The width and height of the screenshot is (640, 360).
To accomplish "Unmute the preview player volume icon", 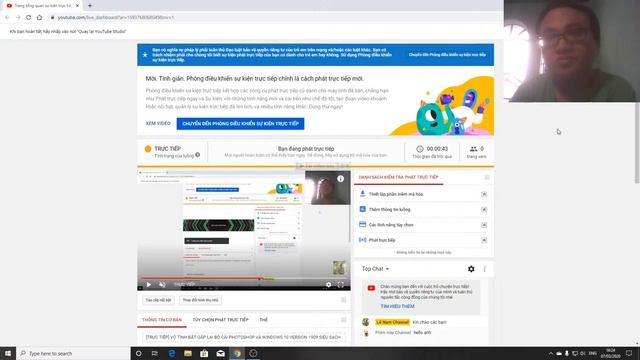I will tap(162, 284).
